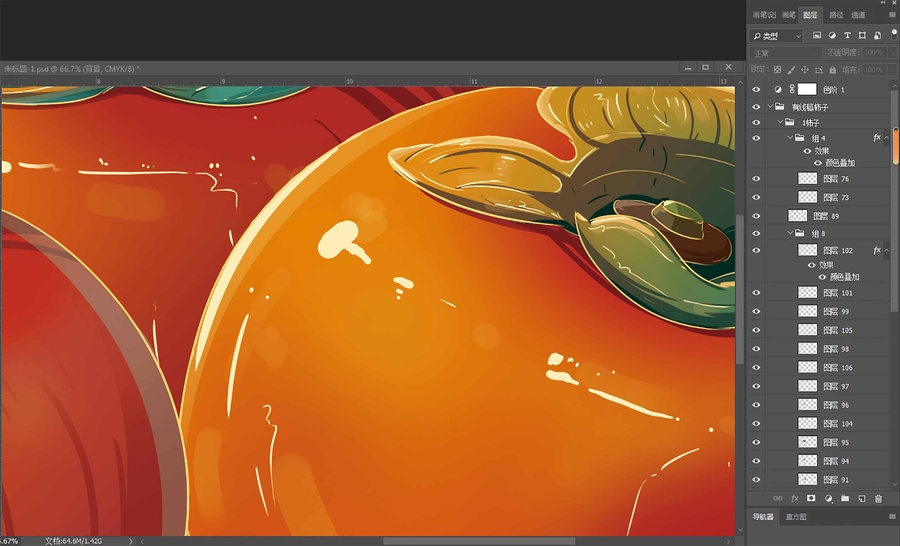Filter layers by shape layer type
Image resolution: width=900 pixels, height=546 pixels.
[862, 36]
